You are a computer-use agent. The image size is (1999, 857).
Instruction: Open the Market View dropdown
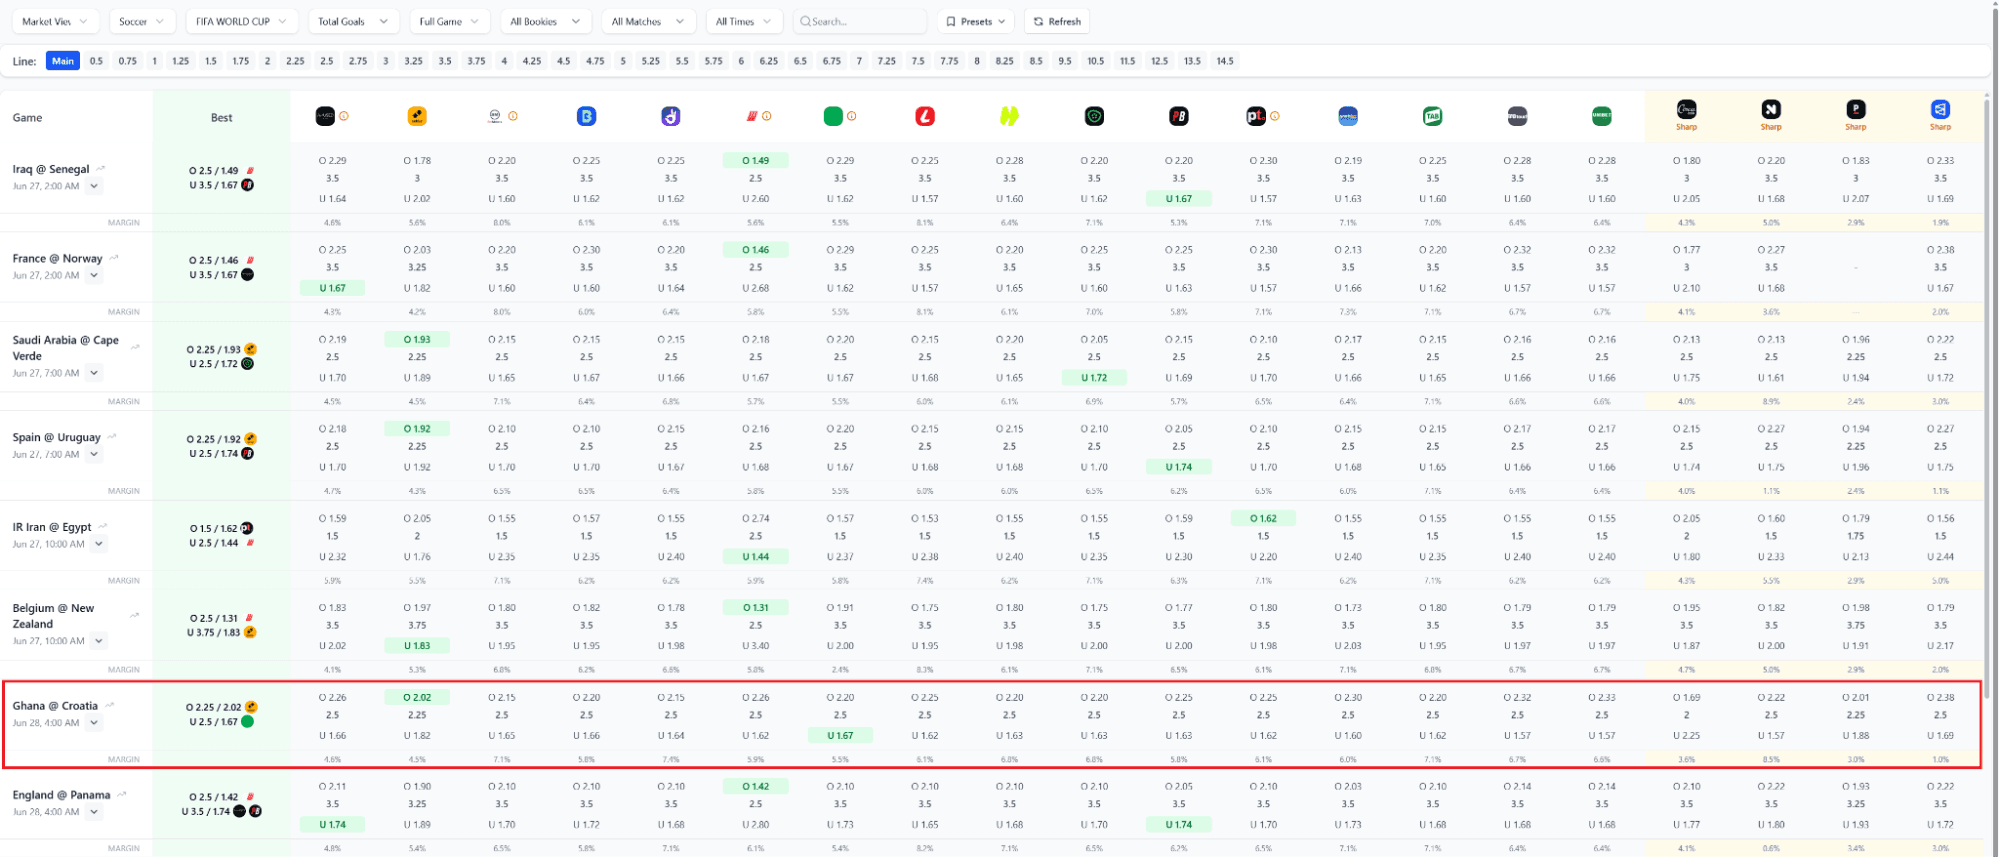tap(55, 21)
